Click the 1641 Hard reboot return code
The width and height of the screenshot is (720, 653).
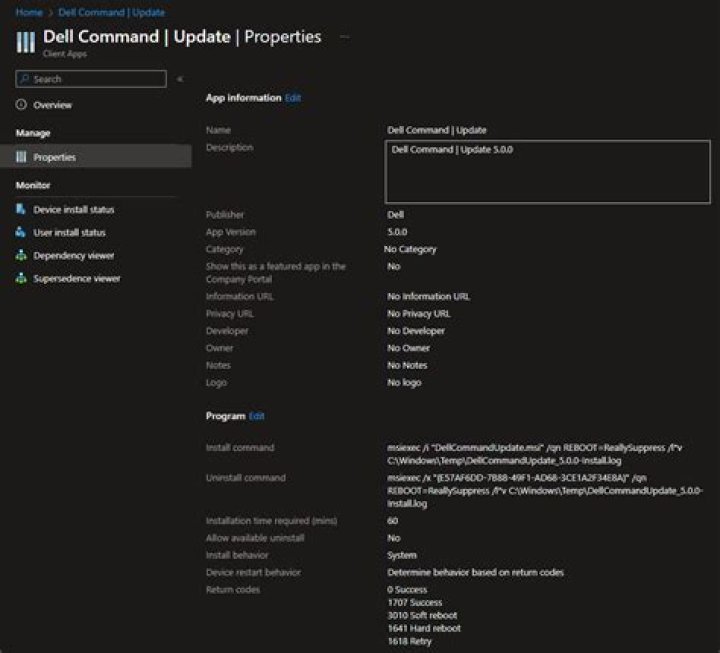pyautogui.click(x=424, y=628)
